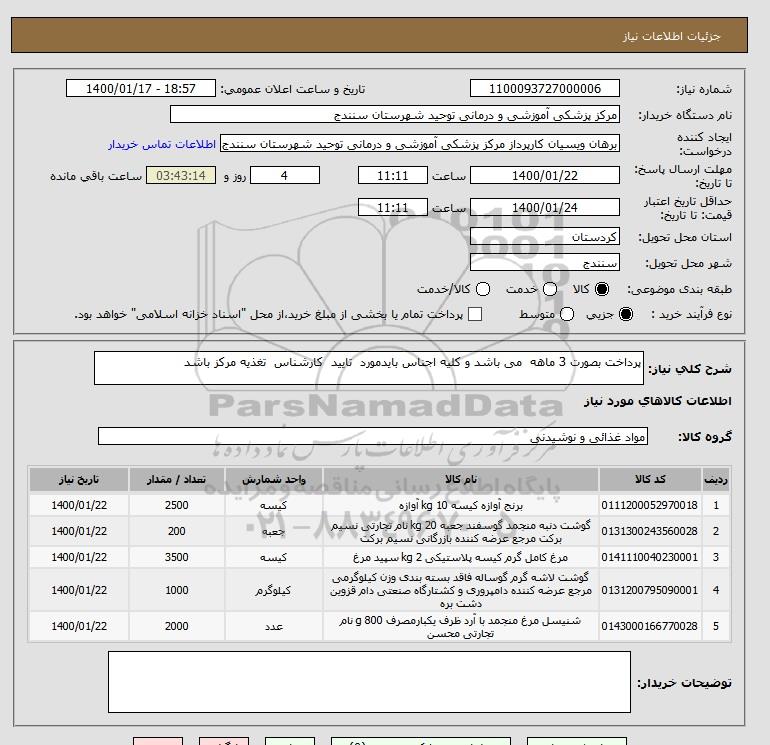
Task: Click the delivery province field کردستان
Action: [x=545, y=237]
